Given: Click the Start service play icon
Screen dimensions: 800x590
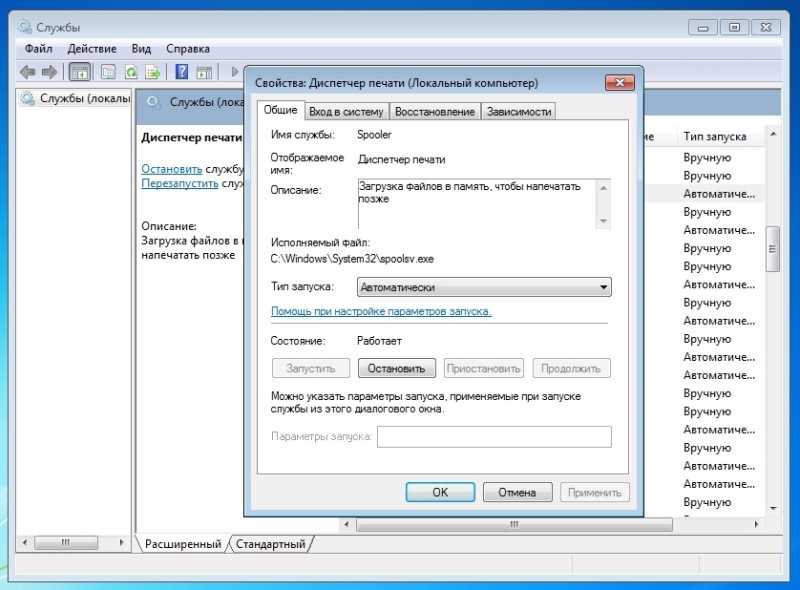Looking at the screenshot, I should pos(234,72).
